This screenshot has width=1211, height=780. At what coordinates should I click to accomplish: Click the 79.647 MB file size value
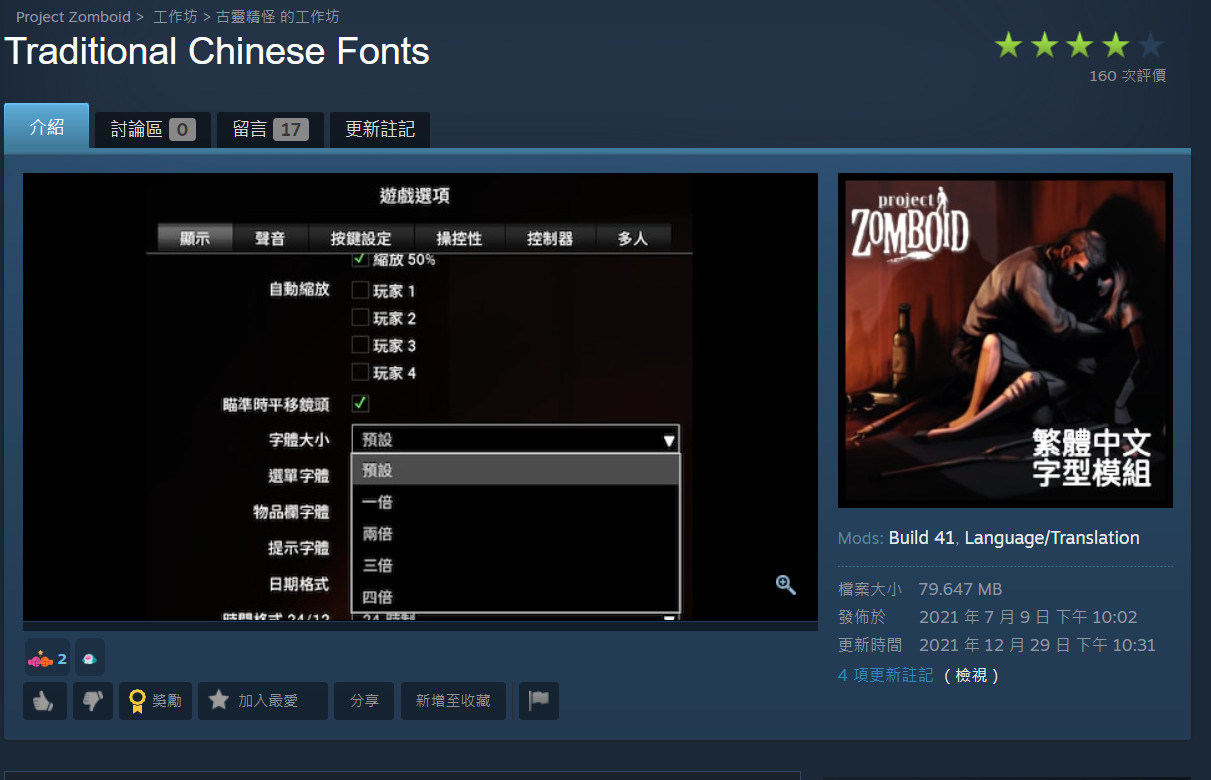960,589
